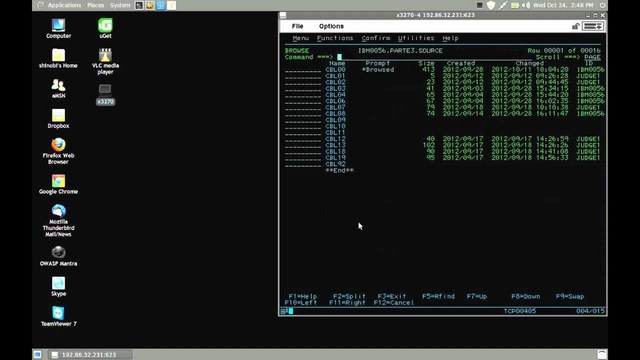Click the power/shutdown icon in the top panel
The width and height of the screenshot is (640, 360).
click(602, 5)
